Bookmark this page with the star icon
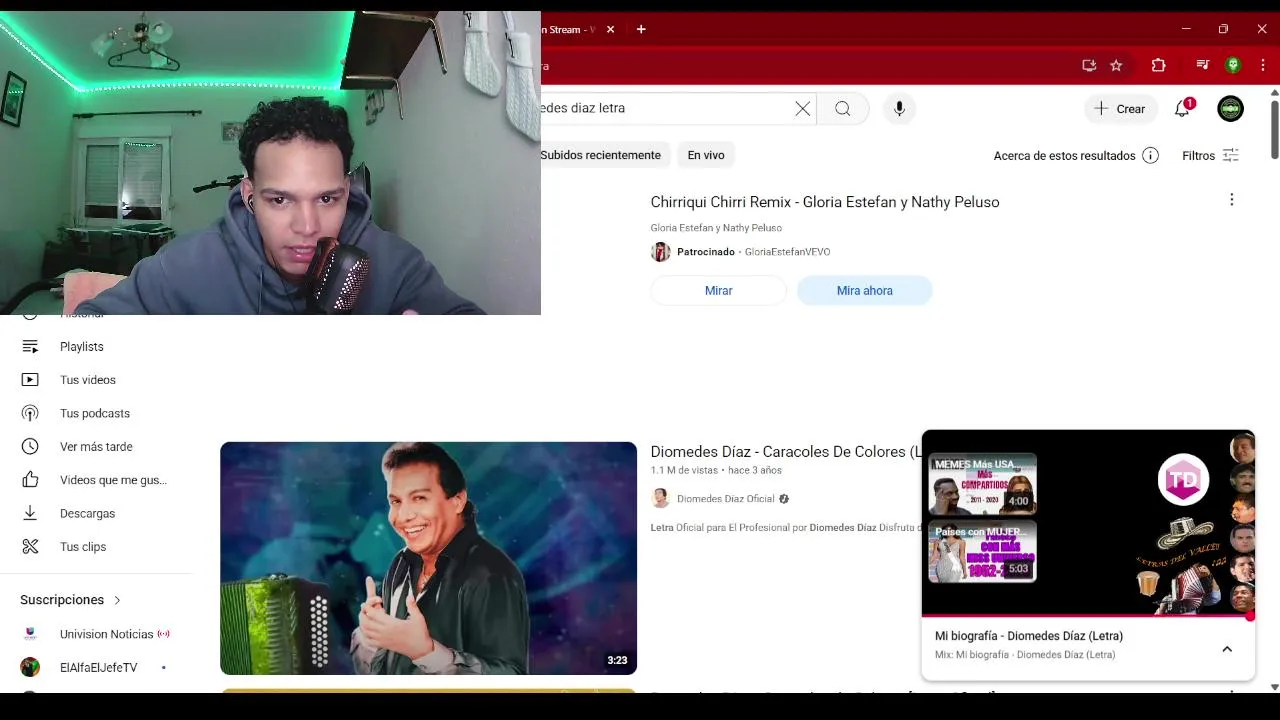 point(1116,65)
